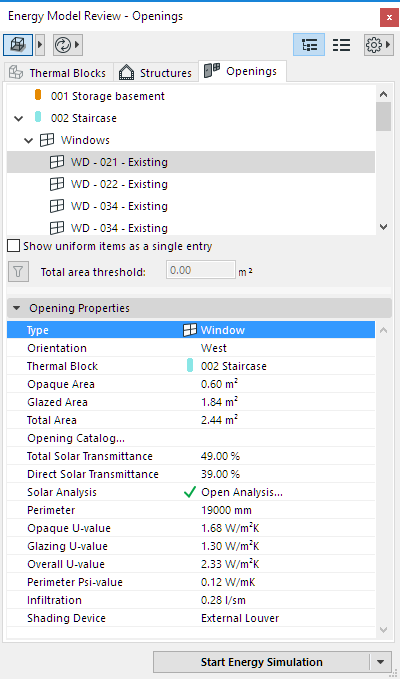Click Direct Solar Transmittance value 39.00 %
Screen dimensions: 400x679
(x=220, y=474)
